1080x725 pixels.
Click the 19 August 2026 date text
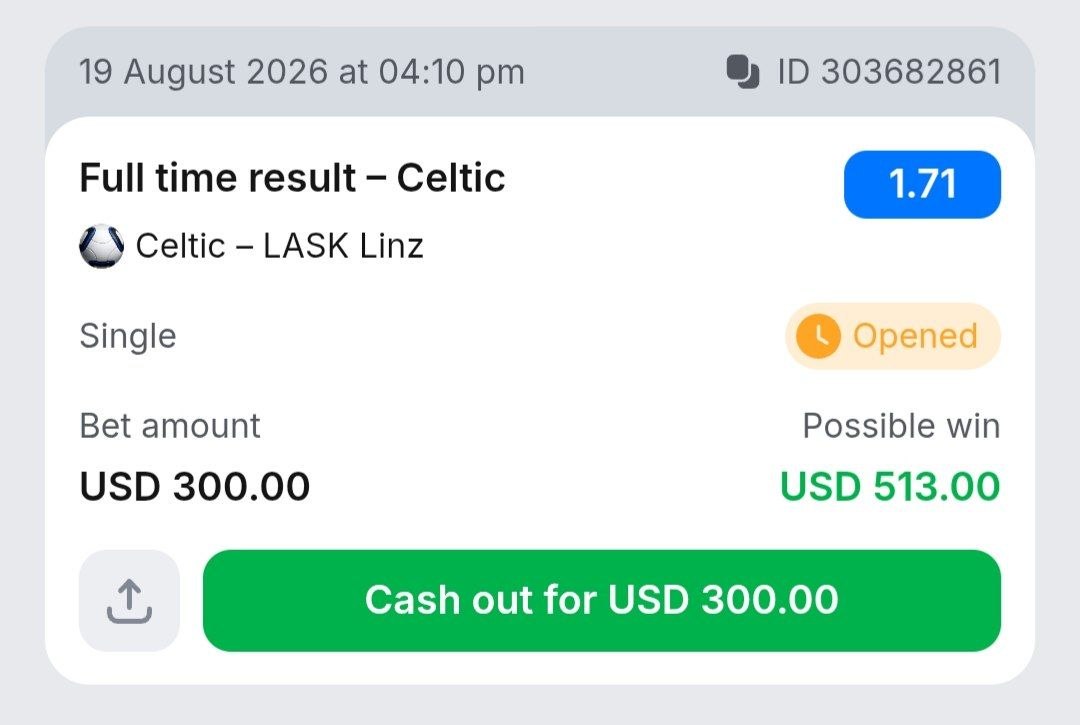point(203,72)
